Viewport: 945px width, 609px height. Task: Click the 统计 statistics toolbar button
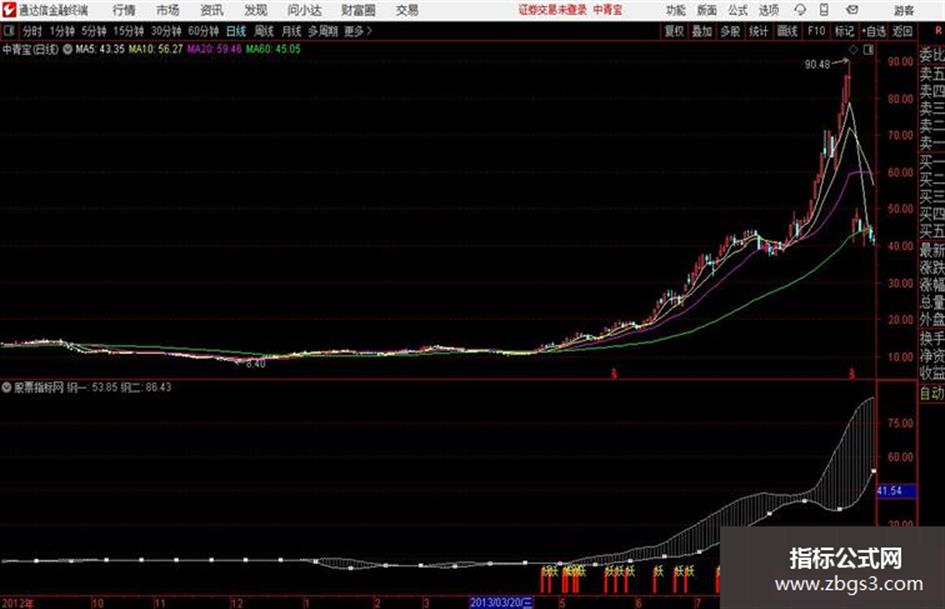click(758, 31)
